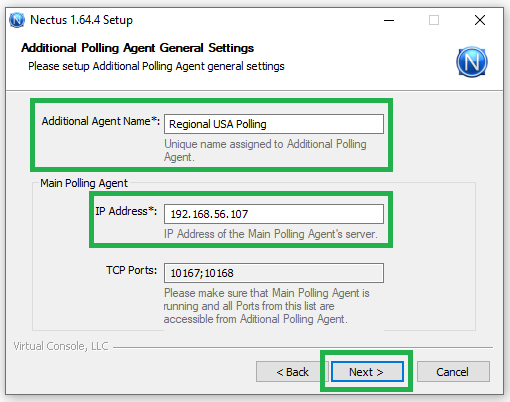Viewport: 510px width, 402px height.
Task: Close the Nectus Setup dialog
Action: 480,20
